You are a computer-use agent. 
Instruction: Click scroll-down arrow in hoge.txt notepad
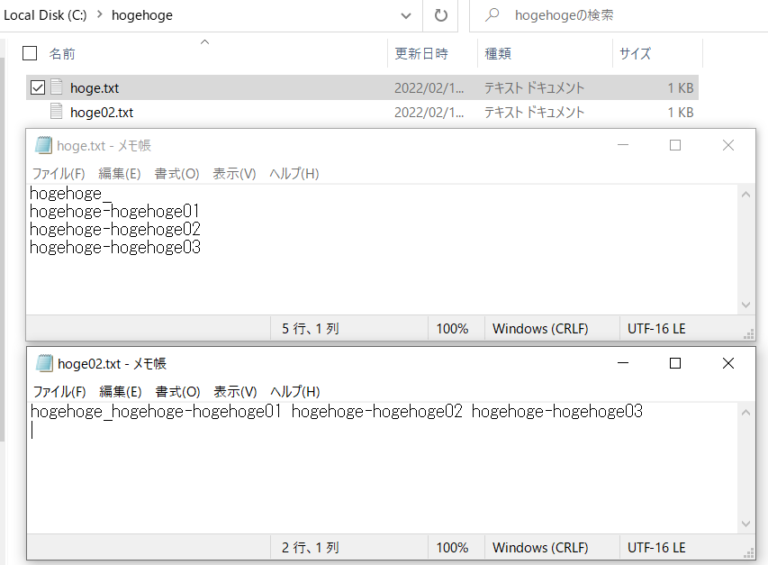tap(746, 305)
